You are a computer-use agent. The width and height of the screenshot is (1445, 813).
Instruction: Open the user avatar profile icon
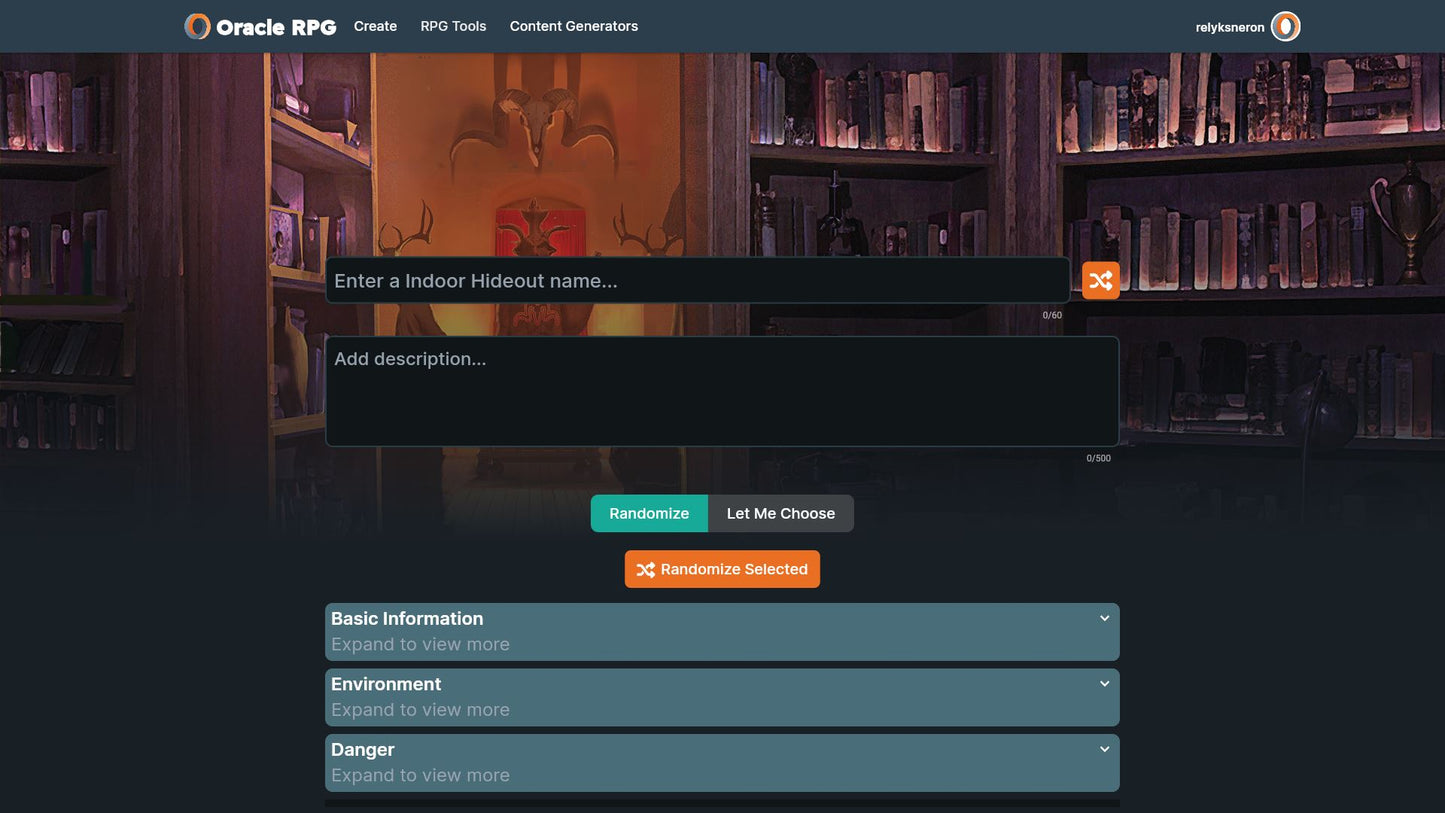click(1285, 27)
